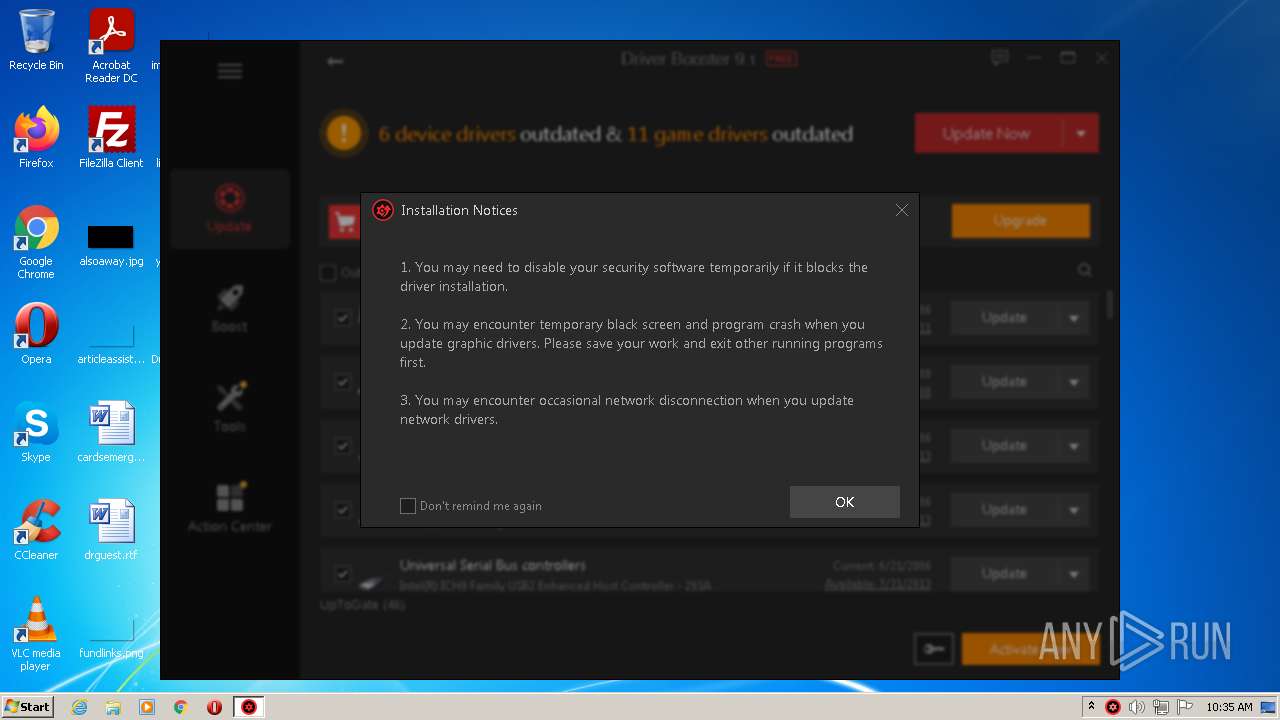Expand the dropdown beside the USB controllers Update button
Screen dimensions: 1280x720
[1074, 574]
